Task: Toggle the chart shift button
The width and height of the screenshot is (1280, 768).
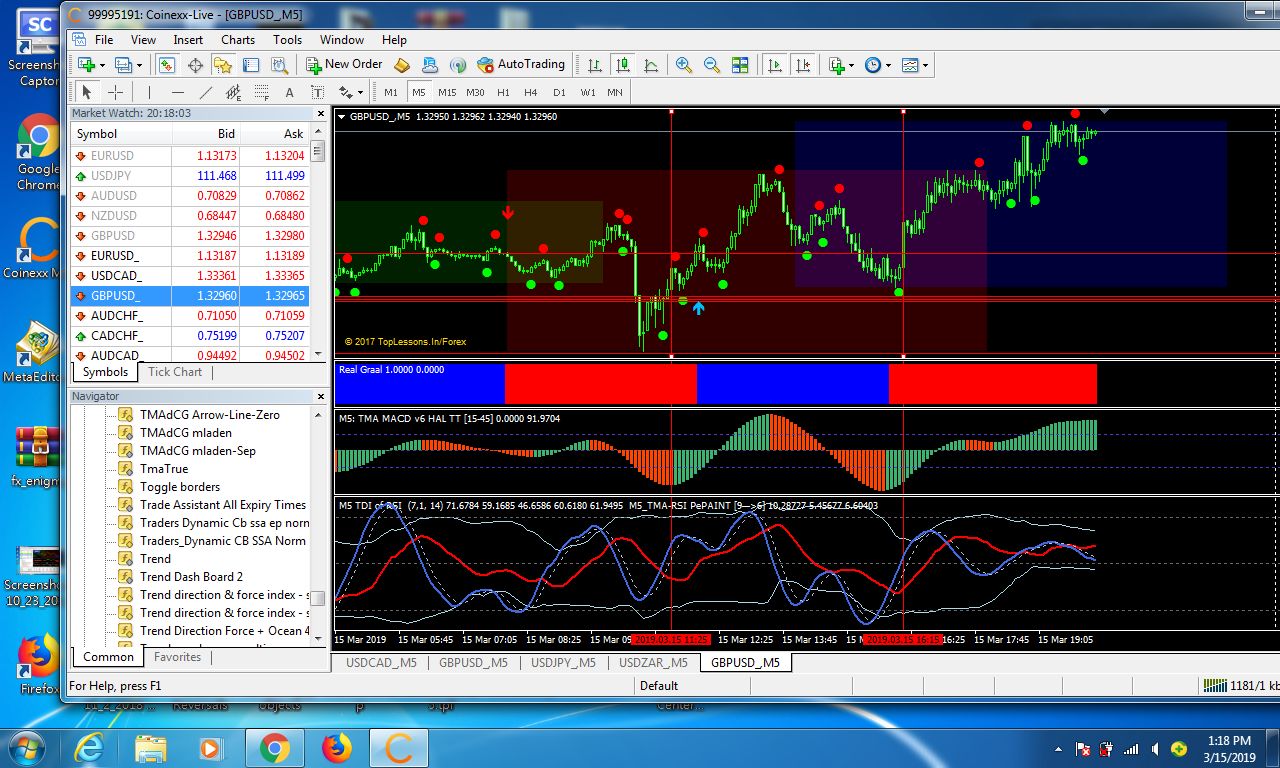Action: coord(803,64)
